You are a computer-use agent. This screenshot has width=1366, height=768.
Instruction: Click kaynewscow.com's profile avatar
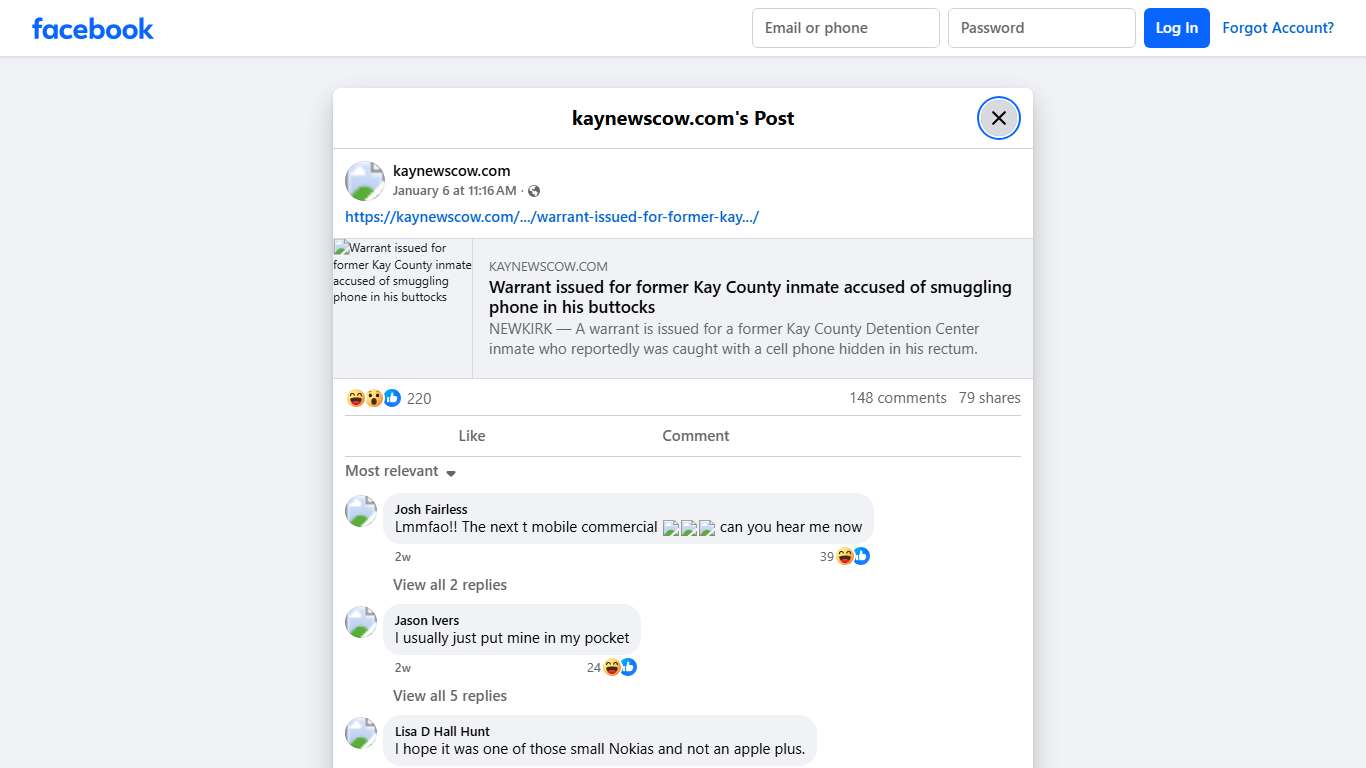tap(364, 180)
